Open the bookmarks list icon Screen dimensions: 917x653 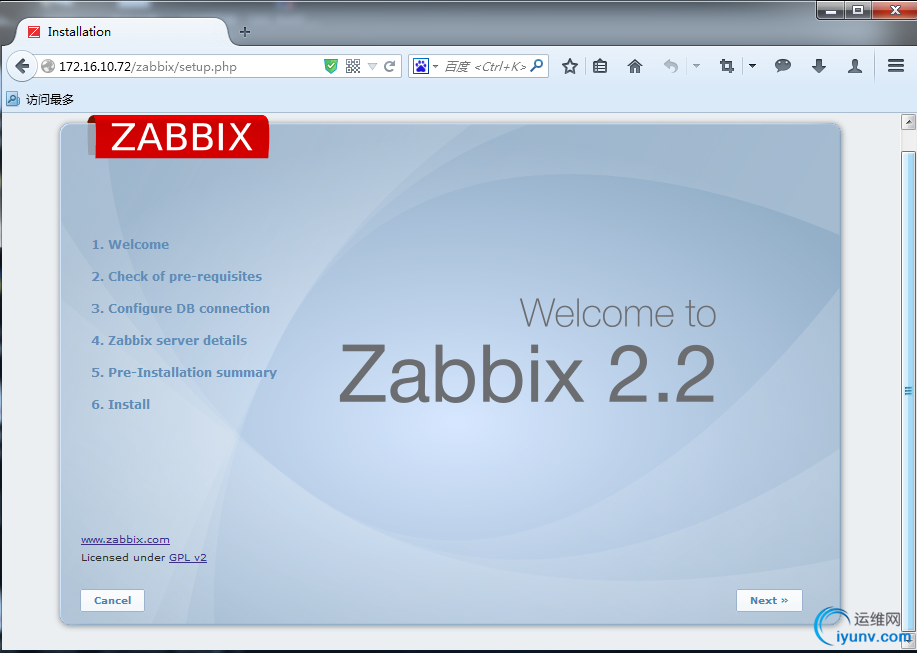tap(600, 66)
